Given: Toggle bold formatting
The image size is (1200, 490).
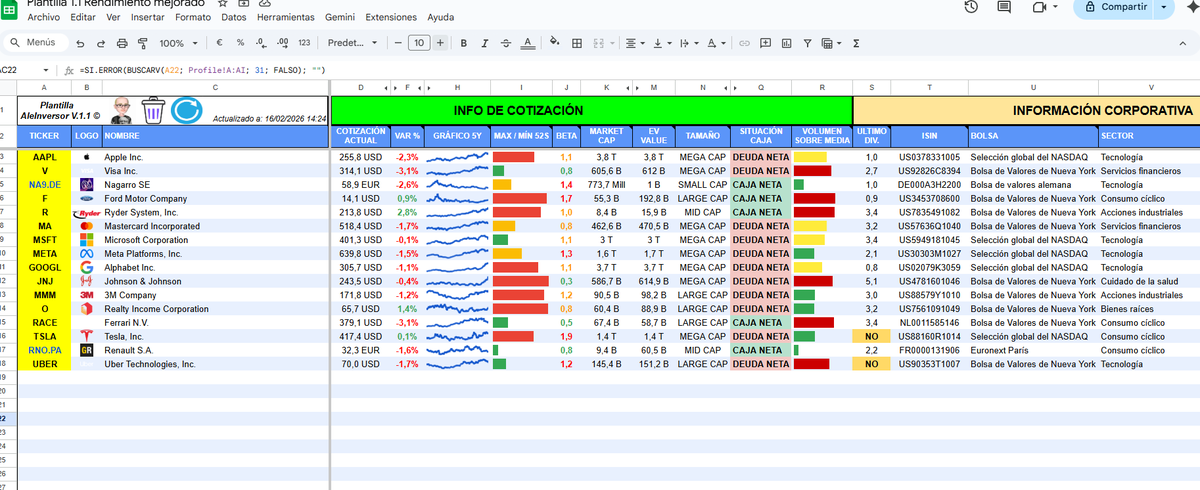Looking at the screenshot, I should click(x=464, y=43).
